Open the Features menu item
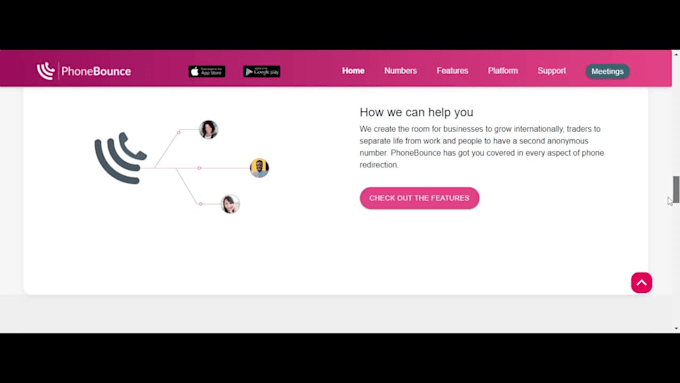Screen dimensions: 680x383 pyautogui.click(x=452, y=71)
